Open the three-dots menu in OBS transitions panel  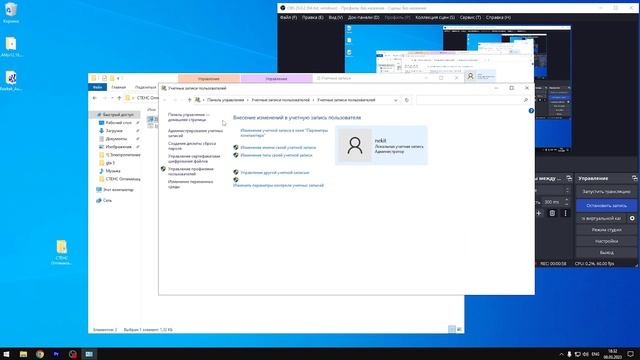click(565, 213)
